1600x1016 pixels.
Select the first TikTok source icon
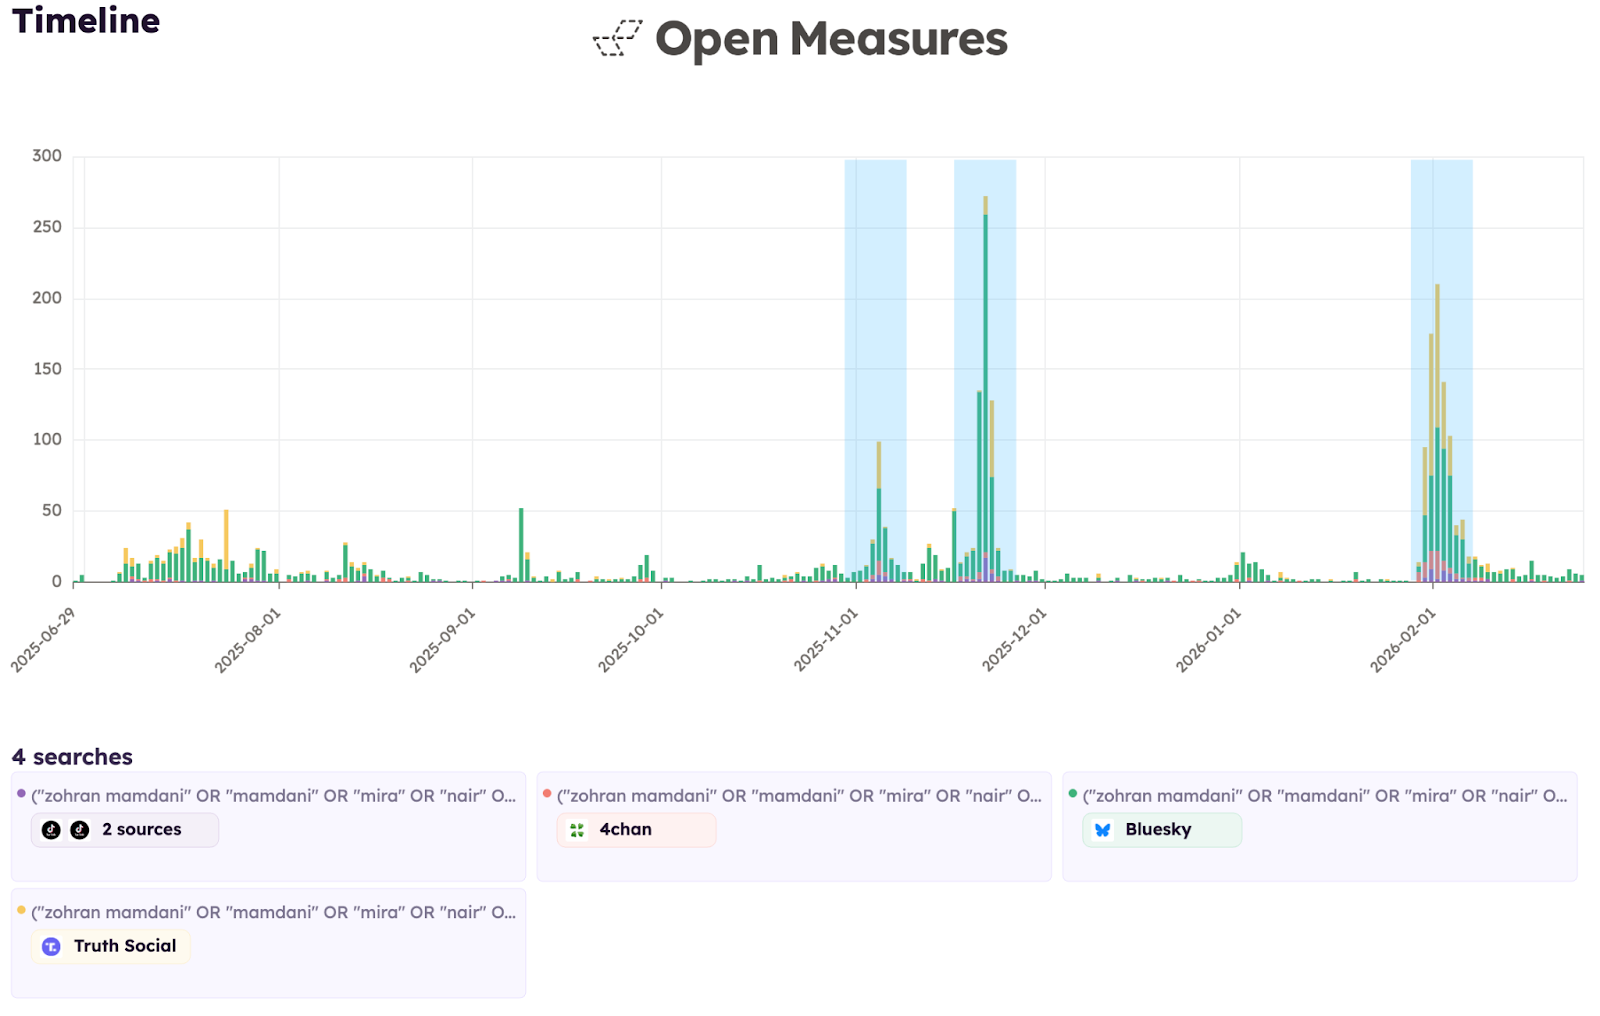tap(49, 829)
